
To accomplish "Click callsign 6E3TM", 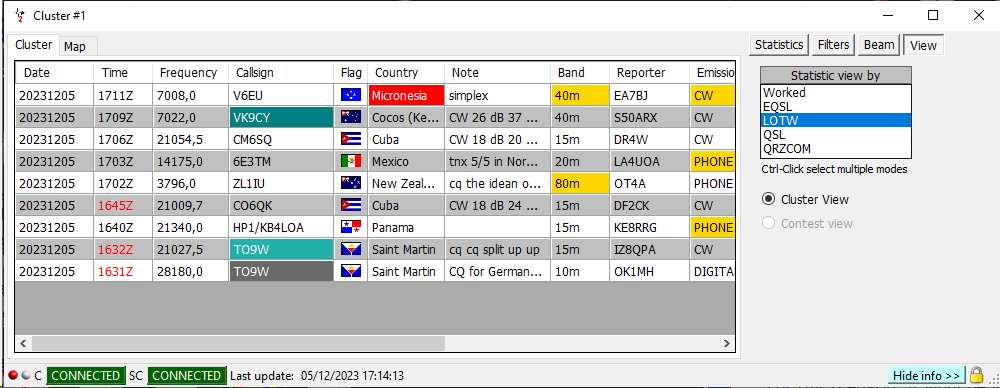I will pos(281,161).
